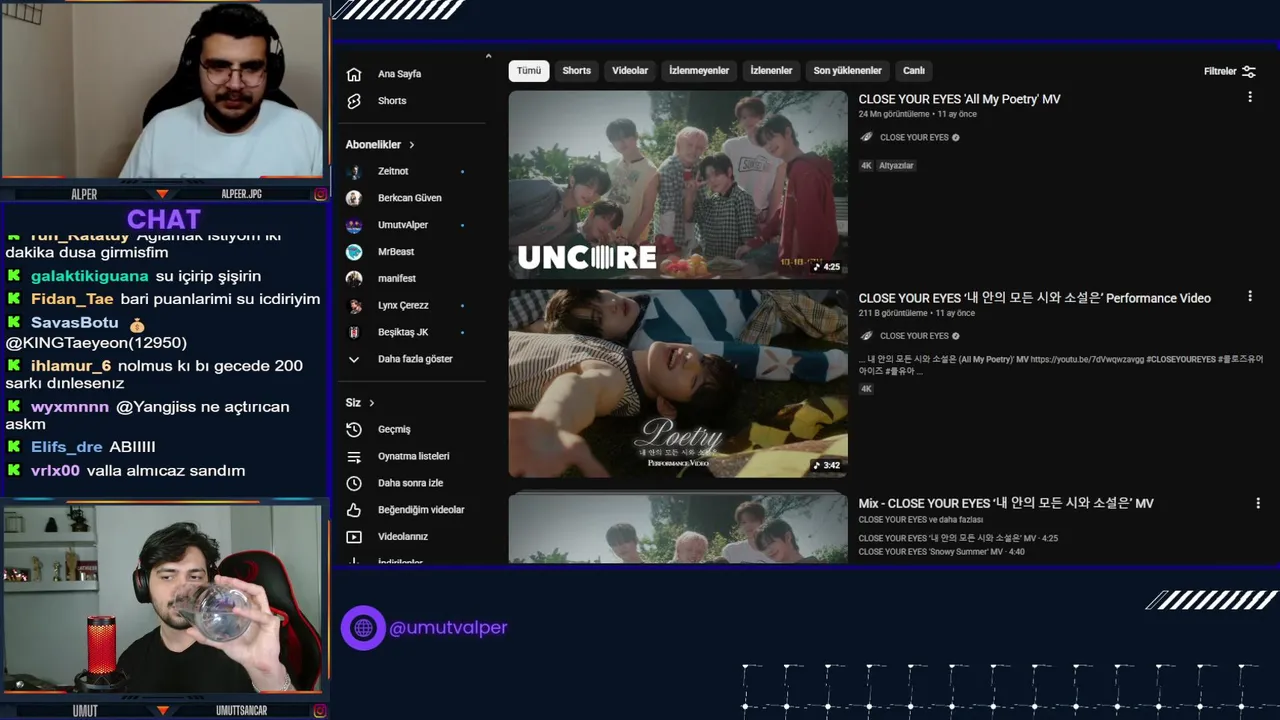Open Geçmiş history icon
1280x720 pixels.
(354, 429)
